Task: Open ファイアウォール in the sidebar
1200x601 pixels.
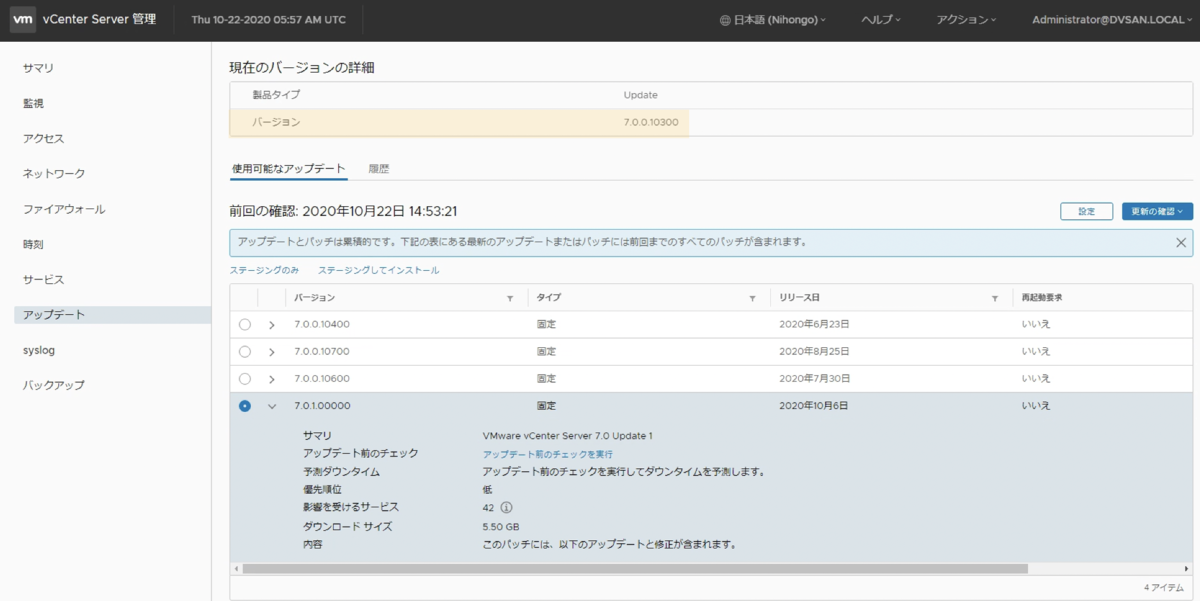Action: (x=64, y=209)
